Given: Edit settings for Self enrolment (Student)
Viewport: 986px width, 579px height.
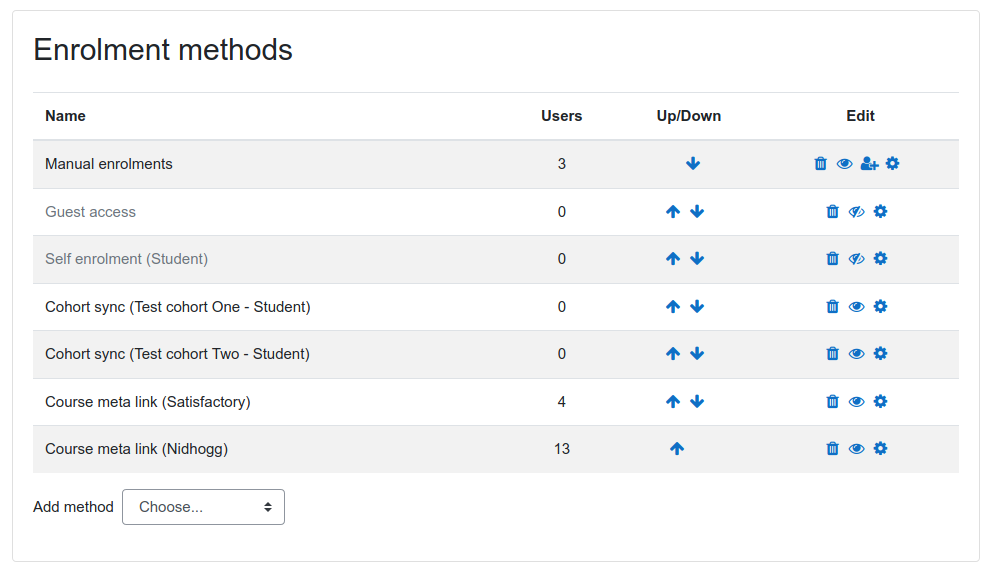Looking at the screenshot, I should pyautogui.click(x=880, y=259).
